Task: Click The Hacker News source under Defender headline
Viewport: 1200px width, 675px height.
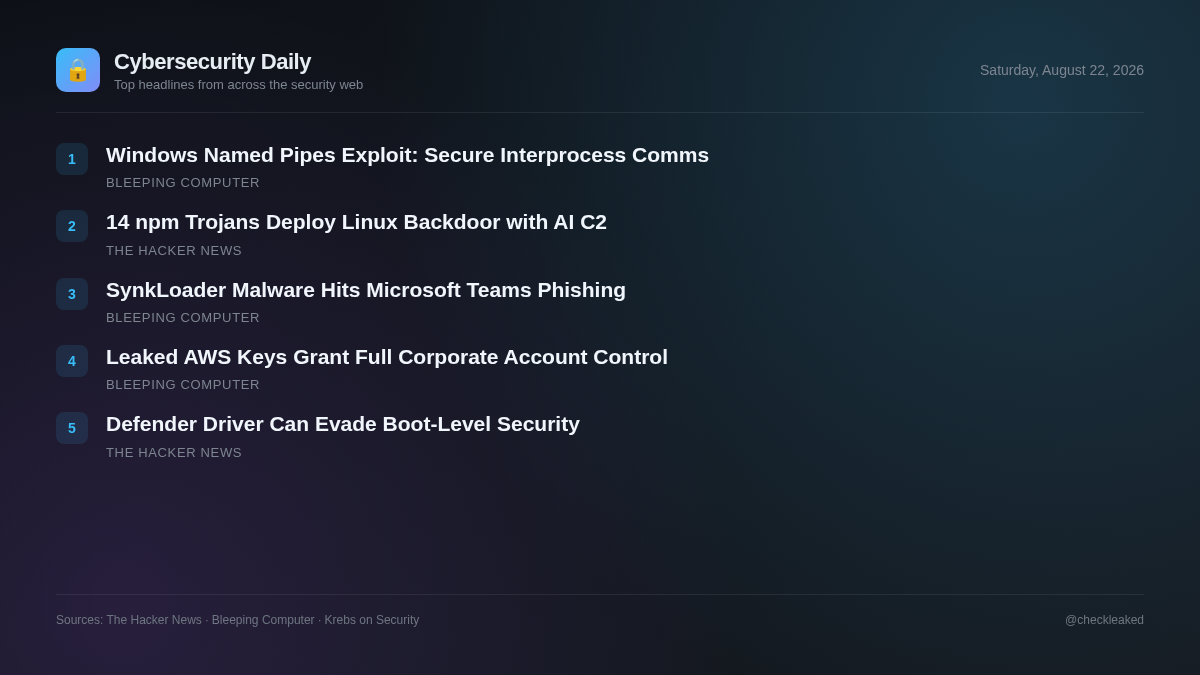Action: coord(174,453)
